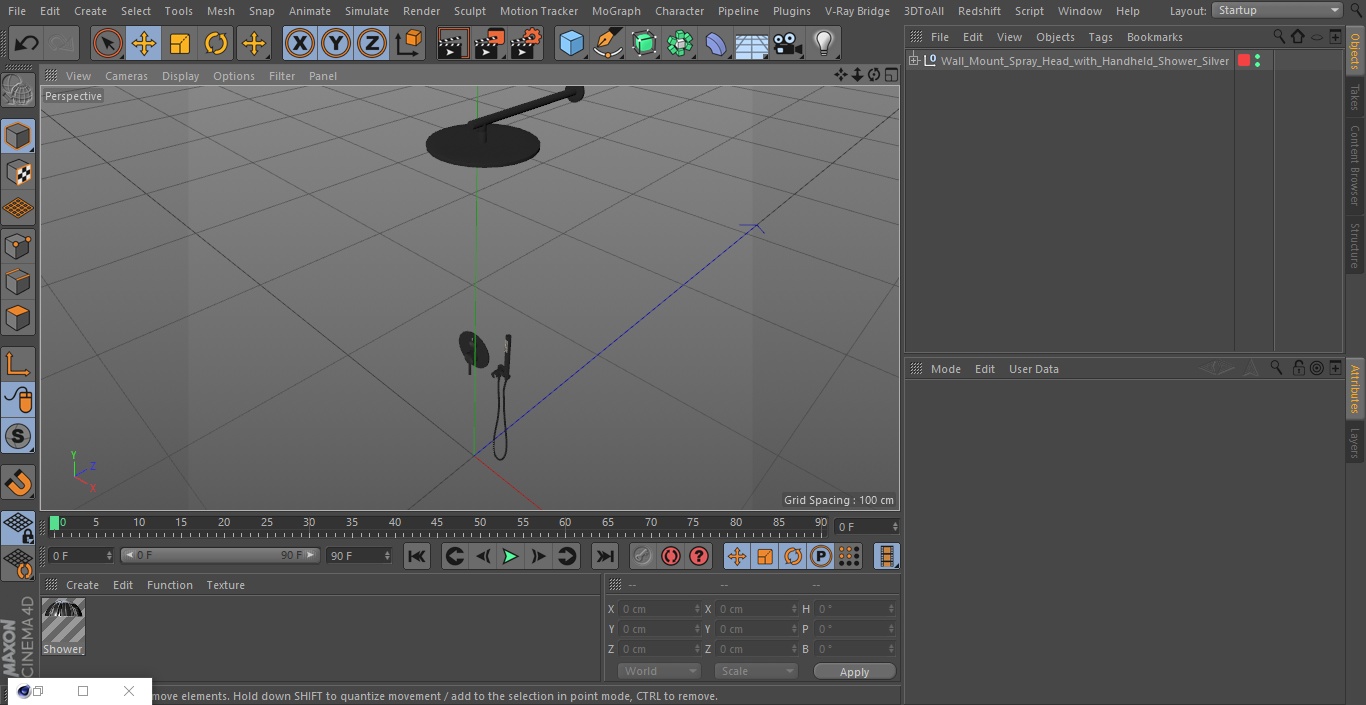Open the Simulate menu
The image size is (1366, 705).
coord(367,11)
